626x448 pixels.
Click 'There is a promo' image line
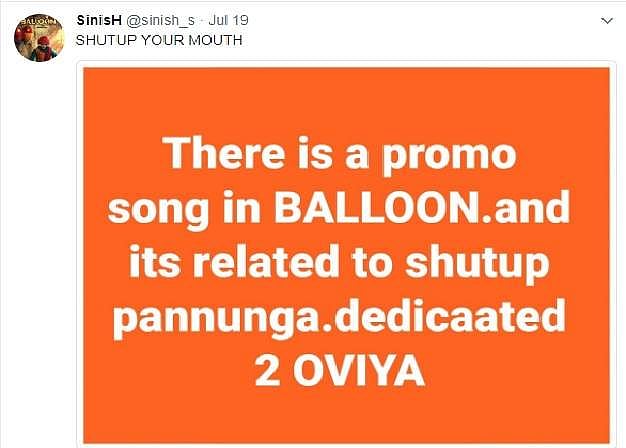click(342, 154)
